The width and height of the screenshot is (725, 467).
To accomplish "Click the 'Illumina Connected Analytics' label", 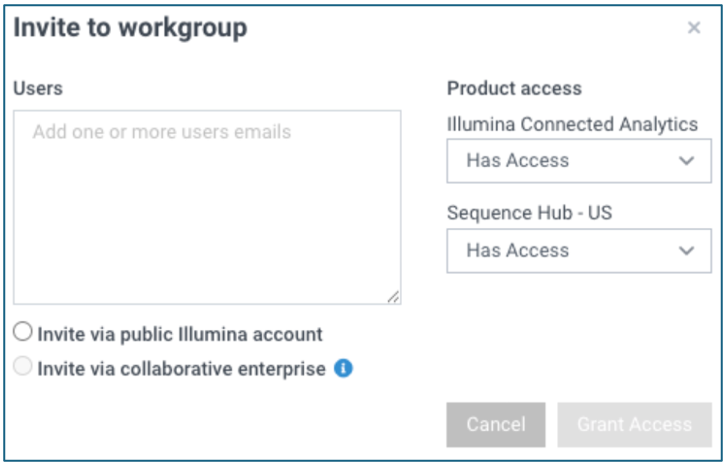I will 572,124.
